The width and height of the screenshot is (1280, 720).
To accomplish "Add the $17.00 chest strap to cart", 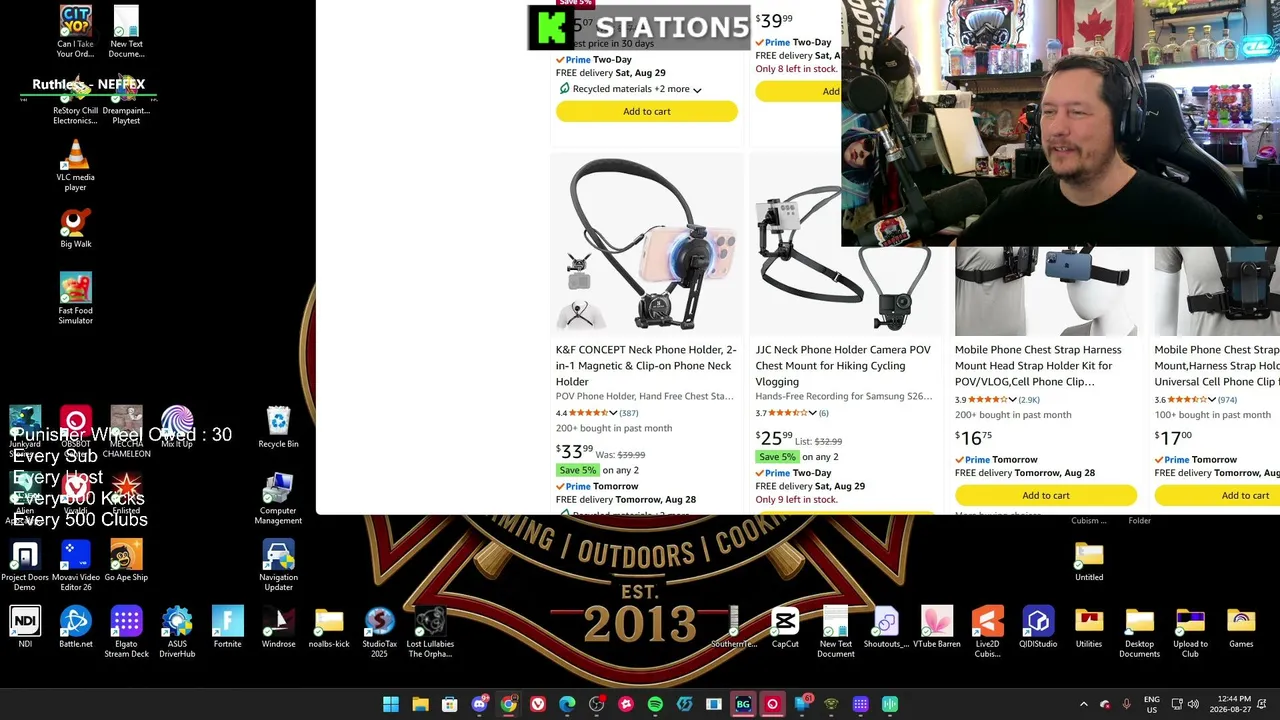I will click(1217, 495).
